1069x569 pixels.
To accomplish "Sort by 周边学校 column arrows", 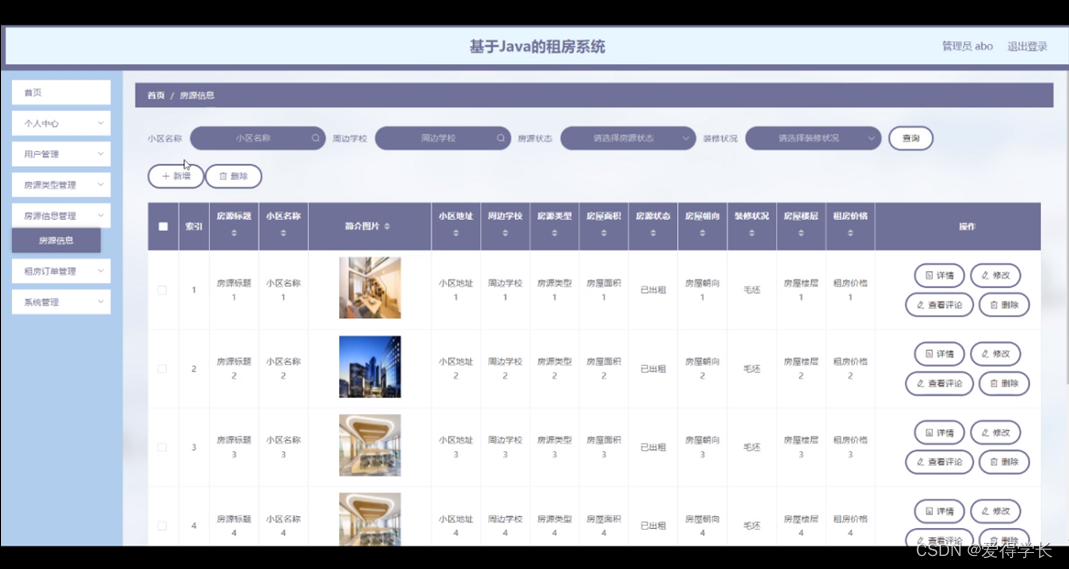I will [505, 233].
